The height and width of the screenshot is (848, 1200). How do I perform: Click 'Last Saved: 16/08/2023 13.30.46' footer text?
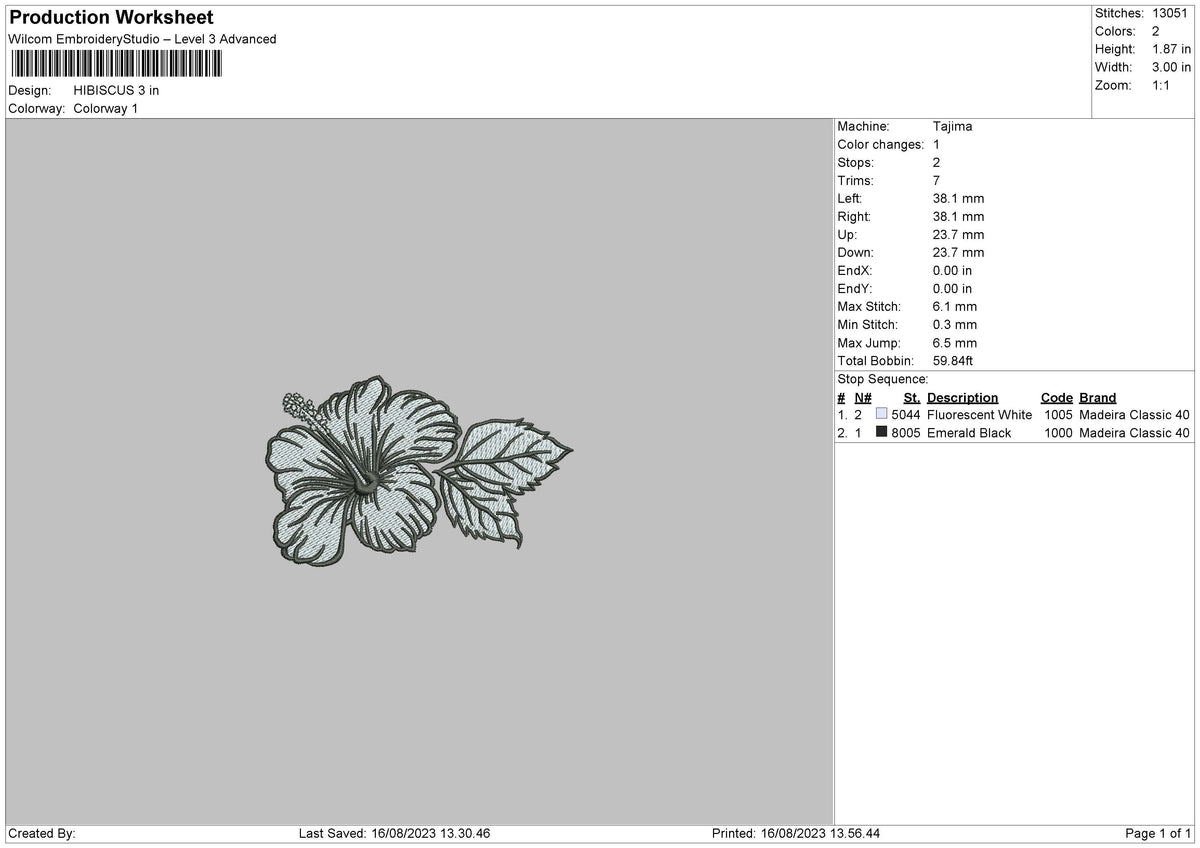pos(394,833)
